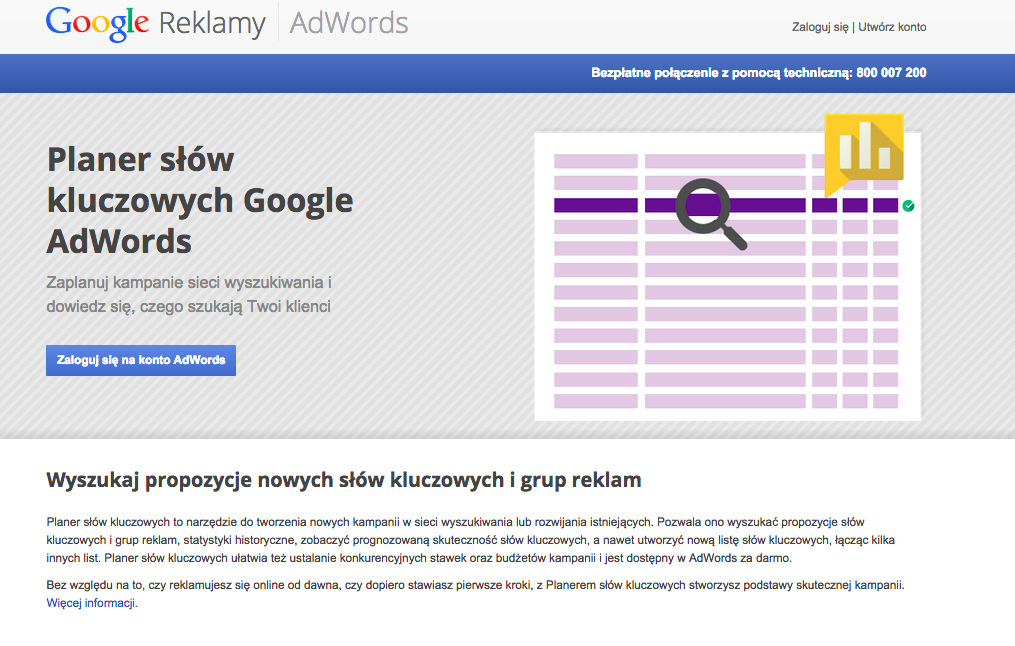Click the top light purple row in table illustration
Screen dimensions: 1015x646
[x=724, y=161]
